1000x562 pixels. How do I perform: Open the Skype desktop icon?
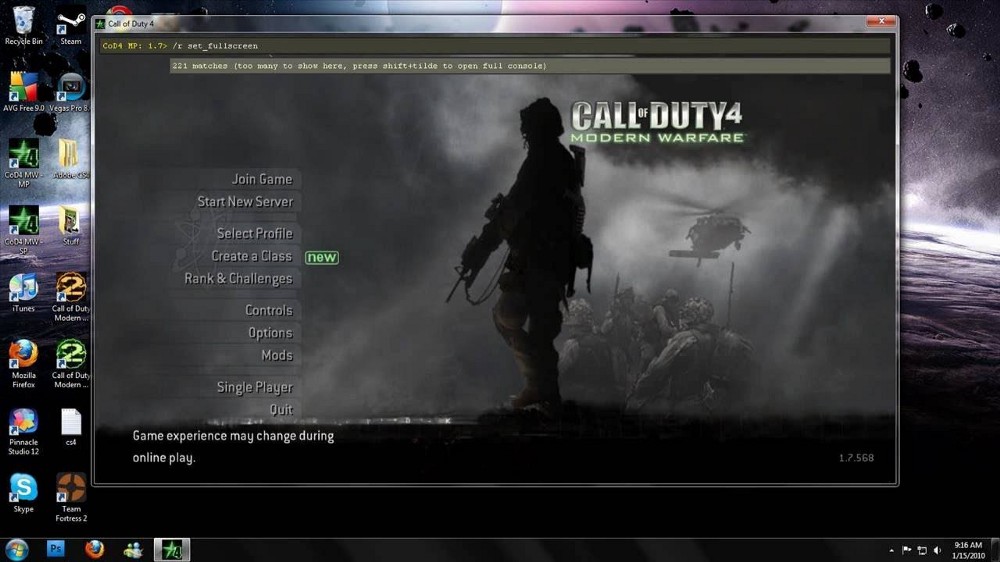[x=24, y=493]
